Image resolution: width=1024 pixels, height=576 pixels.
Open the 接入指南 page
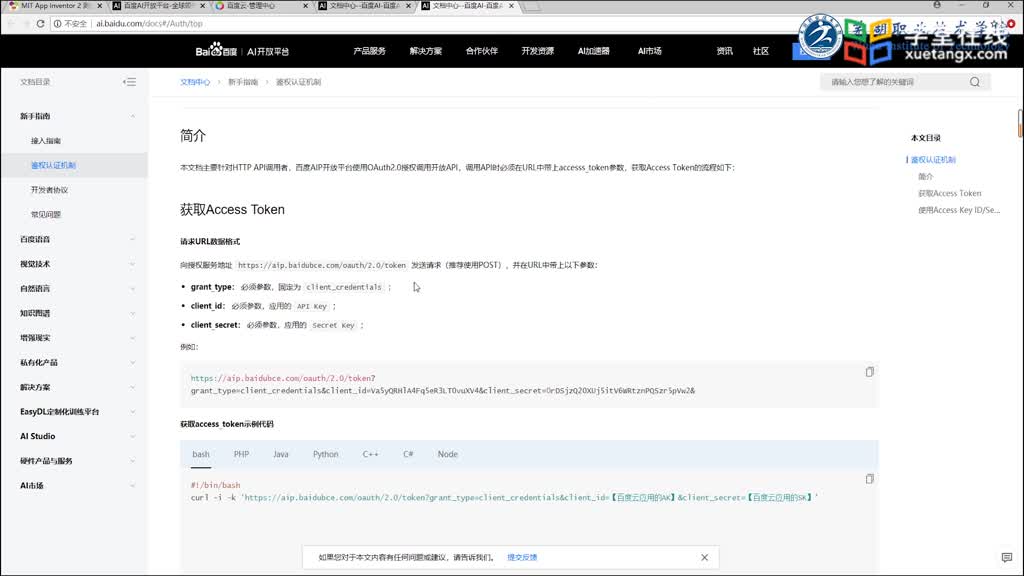tap(46, 140)
